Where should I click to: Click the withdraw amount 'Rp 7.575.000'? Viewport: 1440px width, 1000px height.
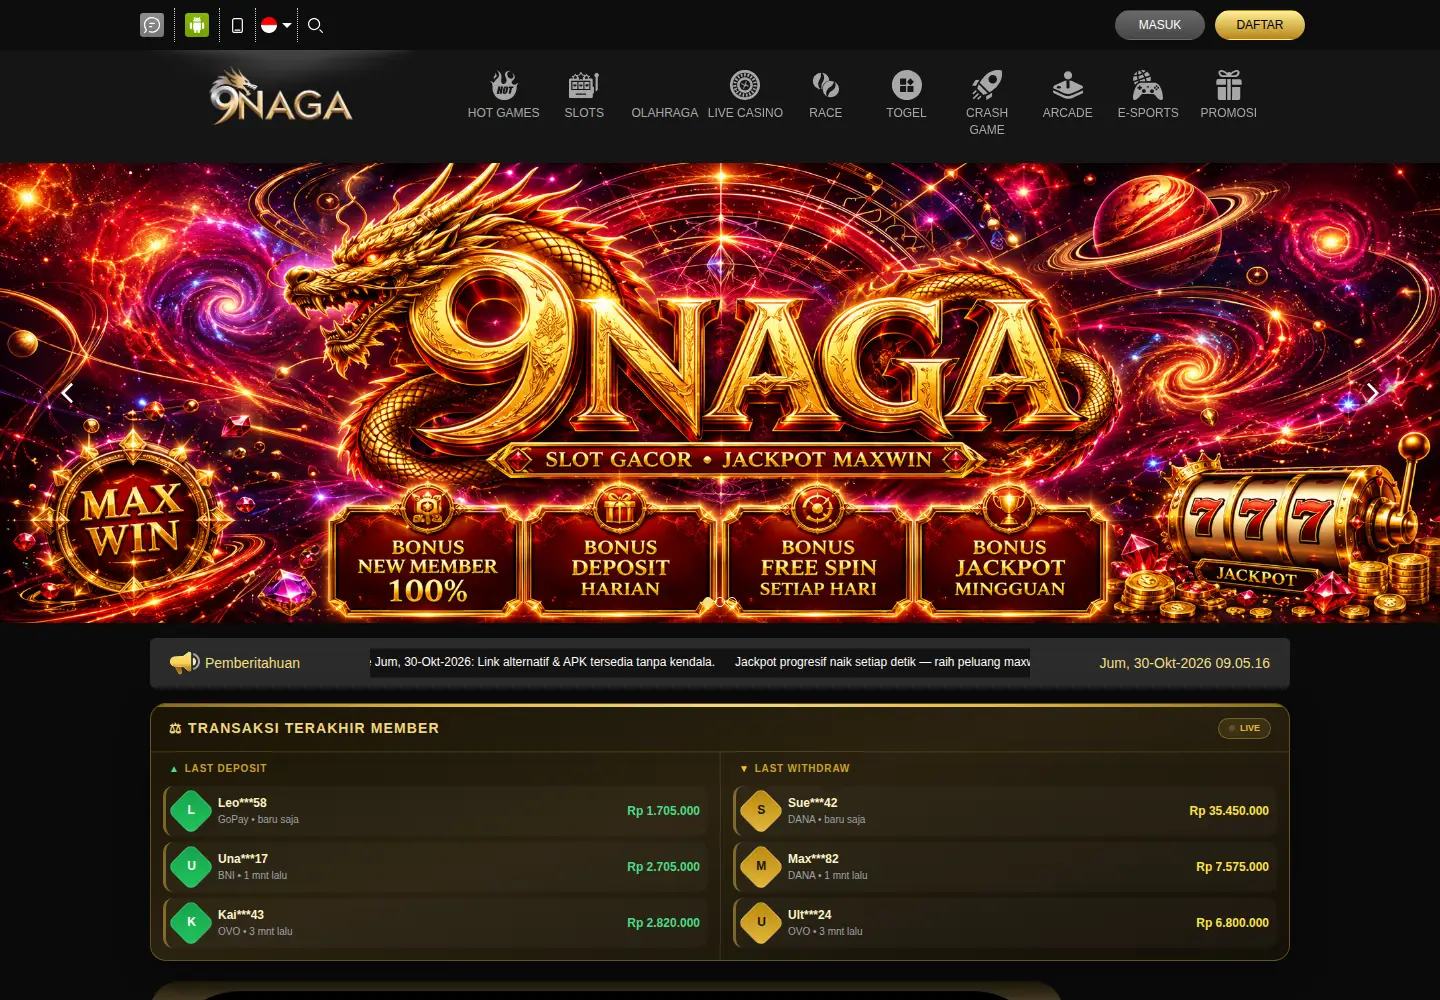pos(1232,867)
